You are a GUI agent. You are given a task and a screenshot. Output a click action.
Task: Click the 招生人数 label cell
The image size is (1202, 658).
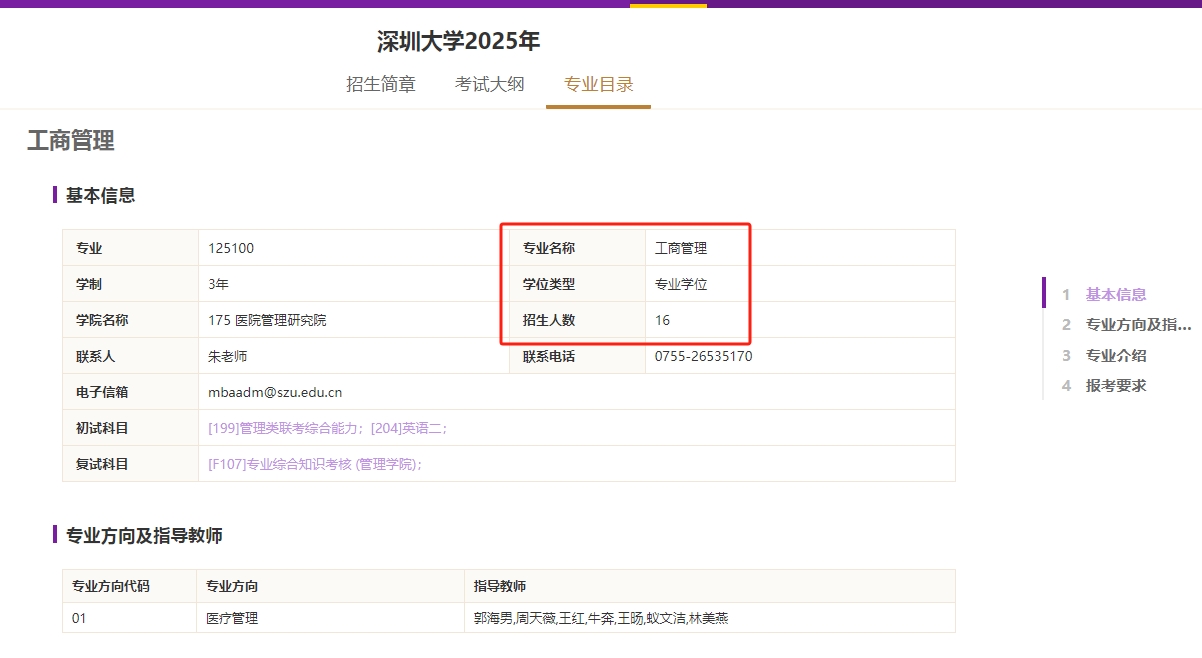pyautogui.click(x=577, y=320)
